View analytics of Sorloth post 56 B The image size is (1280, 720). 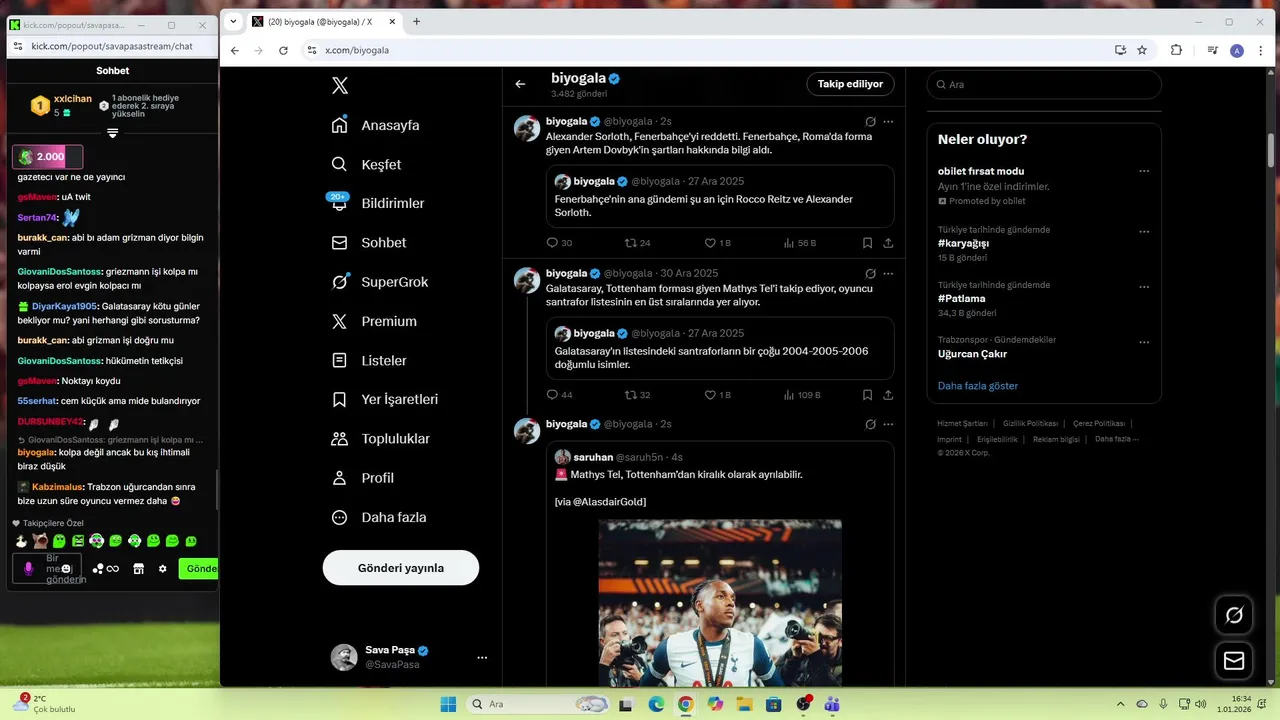[x=799, y=243]
